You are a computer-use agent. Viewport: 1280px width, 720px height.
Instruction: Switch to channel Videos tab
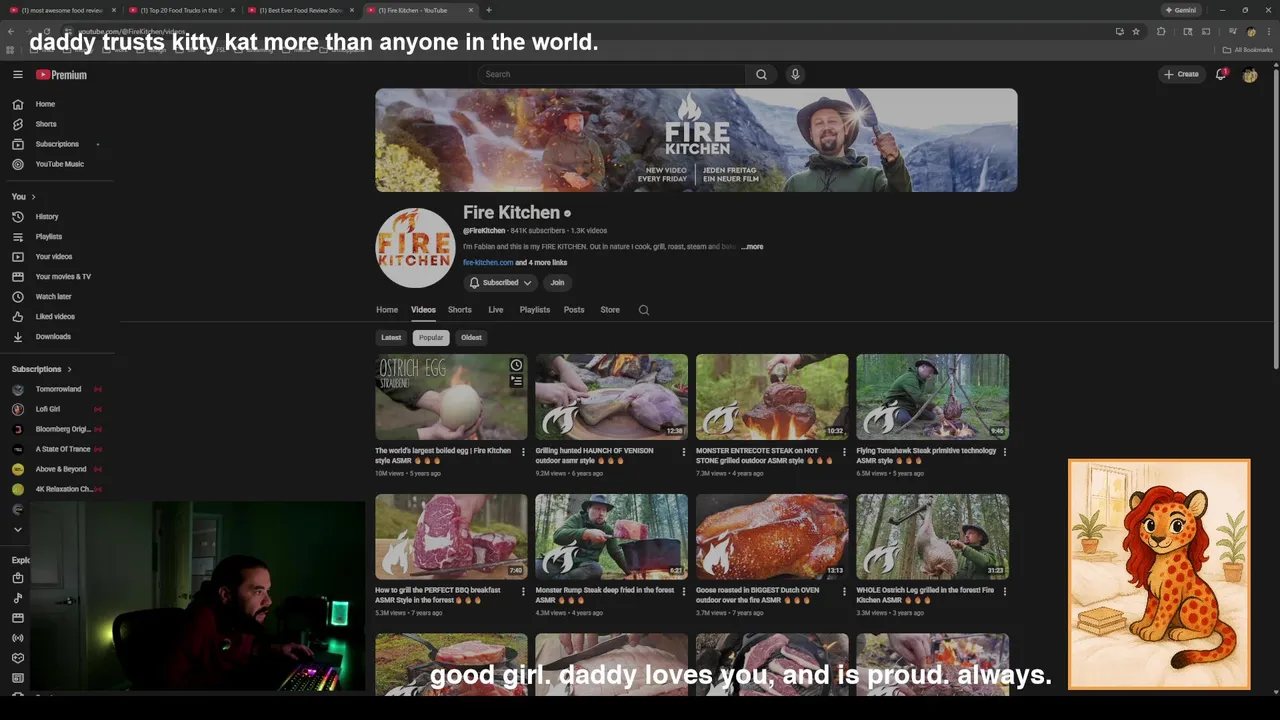423,310
